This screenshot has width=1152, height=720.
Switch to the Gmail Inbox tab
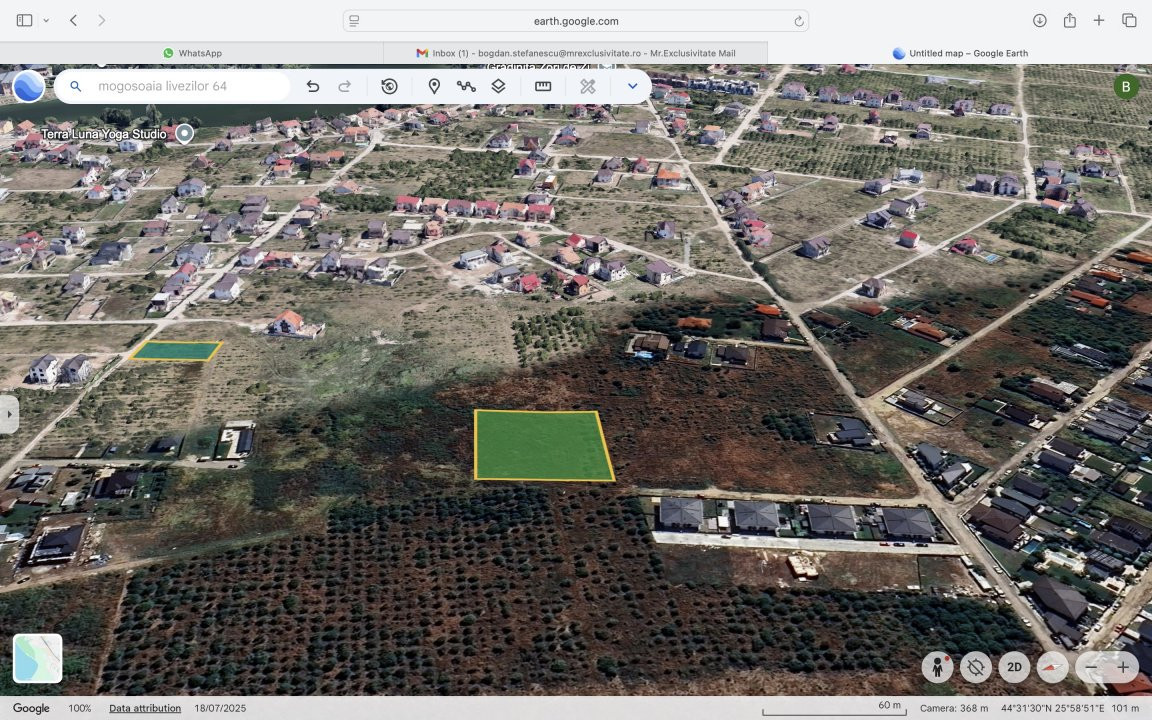pos(576,53)
